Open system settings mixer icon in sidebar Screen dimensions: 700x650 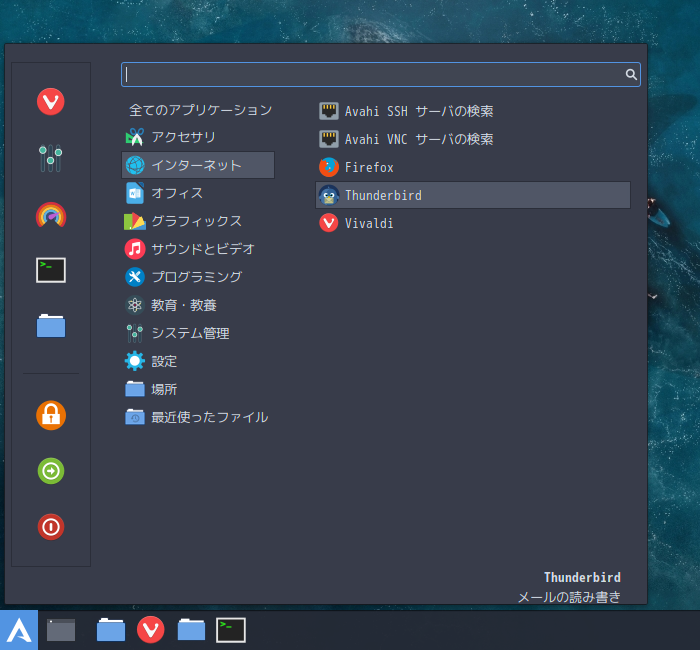coord(50,158)
